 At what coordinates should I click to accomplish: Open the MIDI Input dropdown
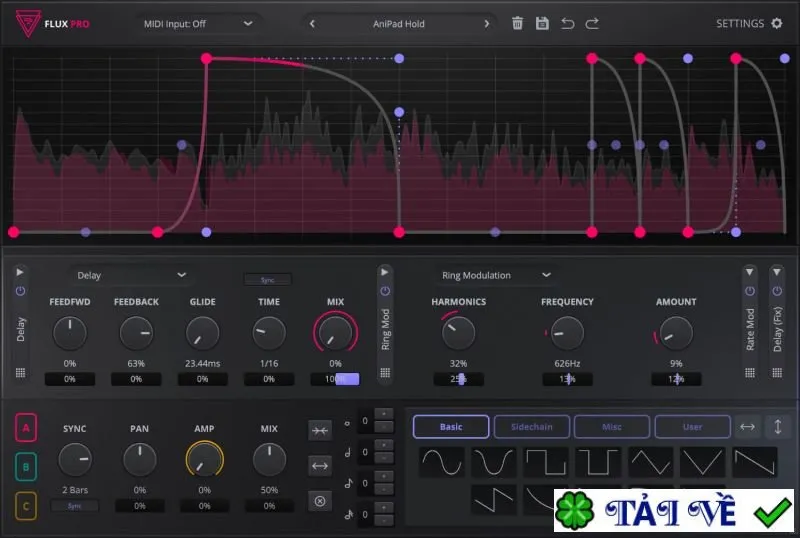[x=198, y=23]
